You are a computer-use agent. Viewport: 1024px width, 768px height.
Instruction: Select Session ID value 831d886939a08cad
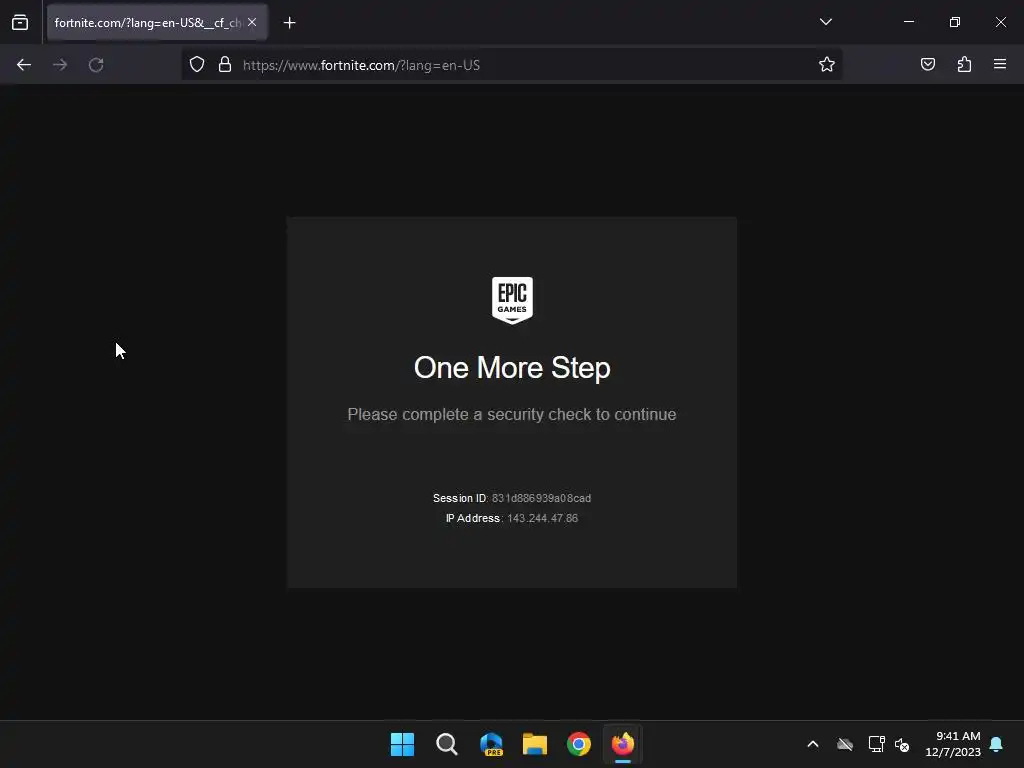coord(541,498)
